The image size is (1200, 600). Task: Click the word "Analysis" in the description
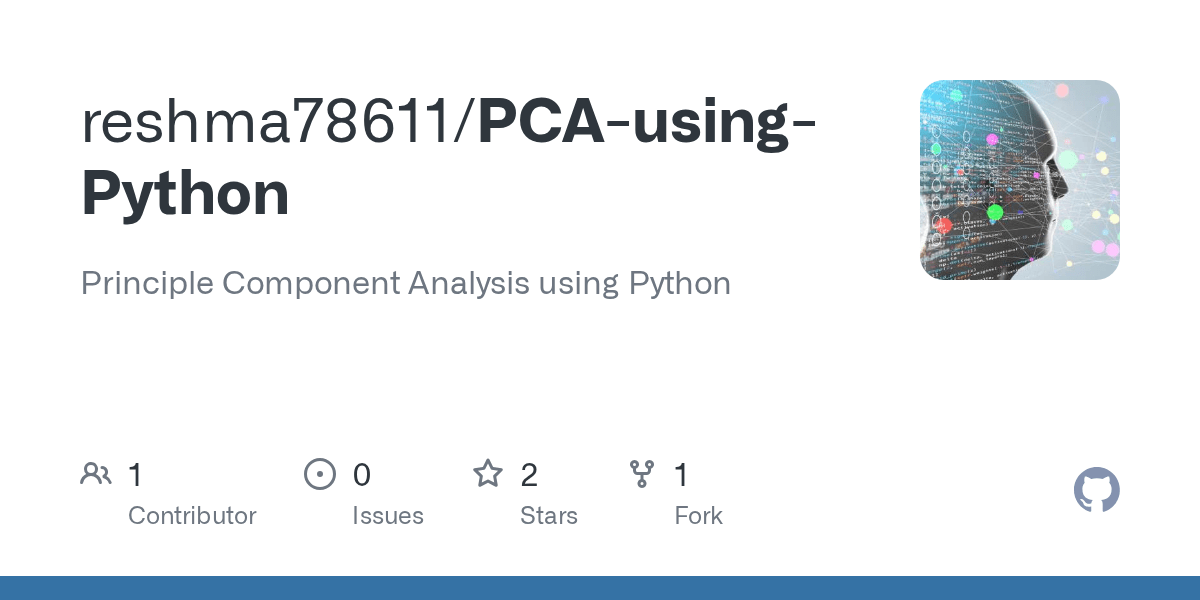(468, 284)
